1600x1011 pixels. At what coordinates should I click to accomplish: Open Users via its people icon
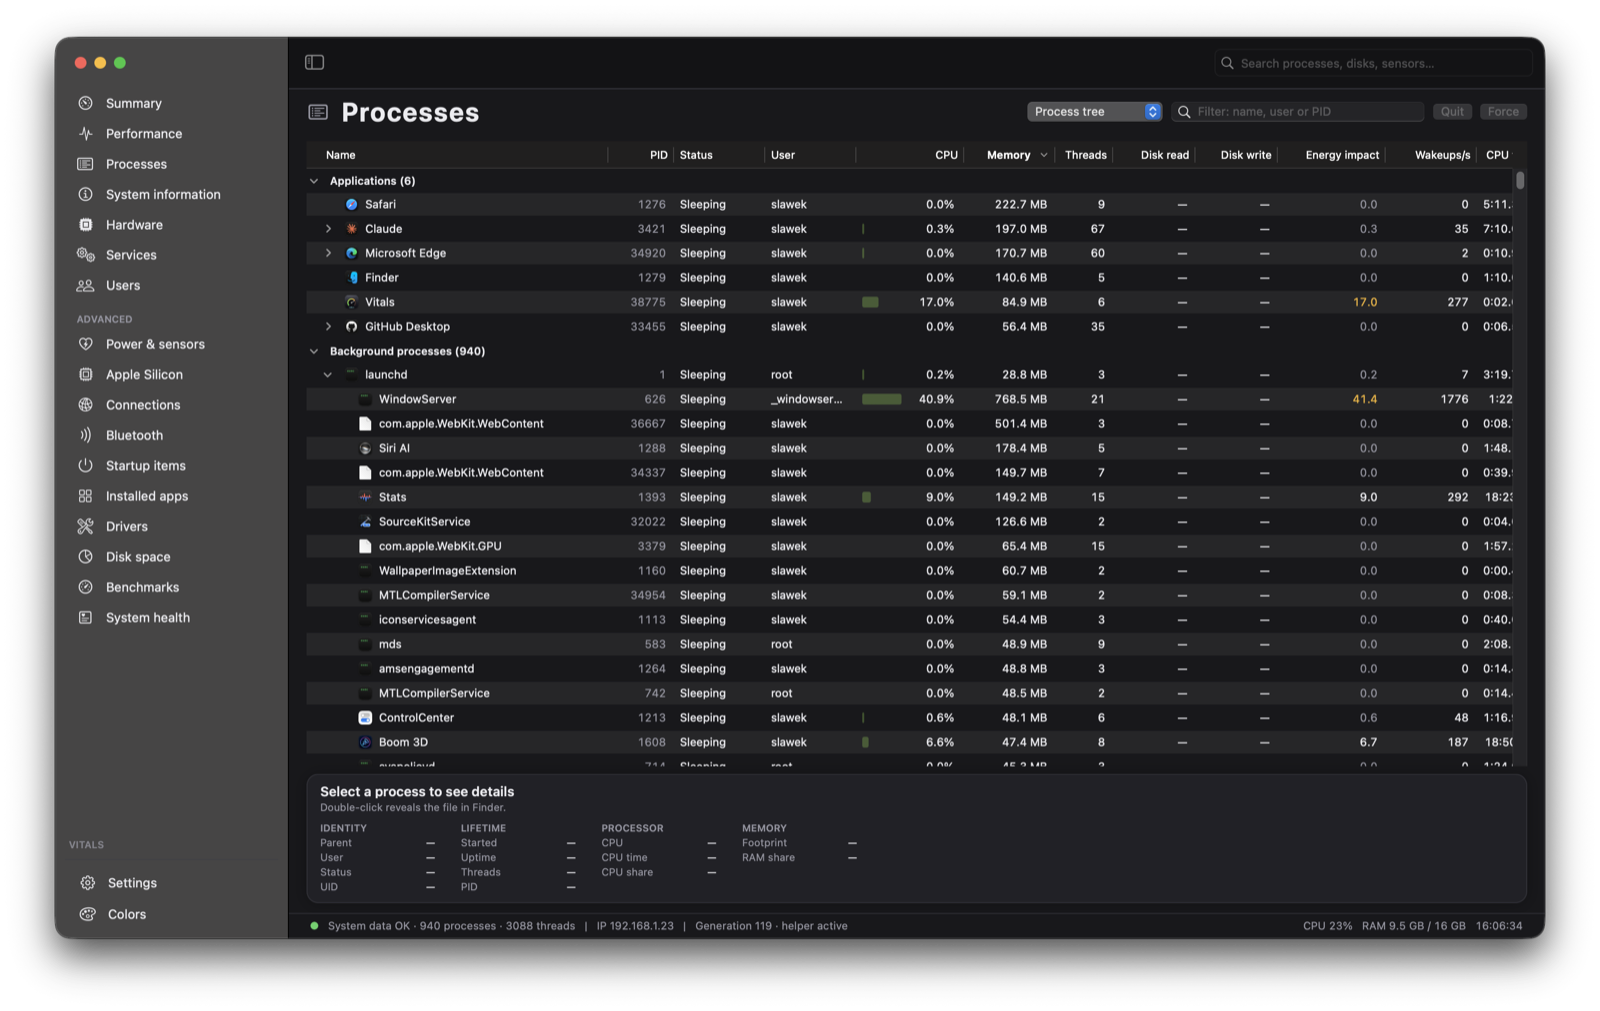pyautogui.click(x=86, y=285)
